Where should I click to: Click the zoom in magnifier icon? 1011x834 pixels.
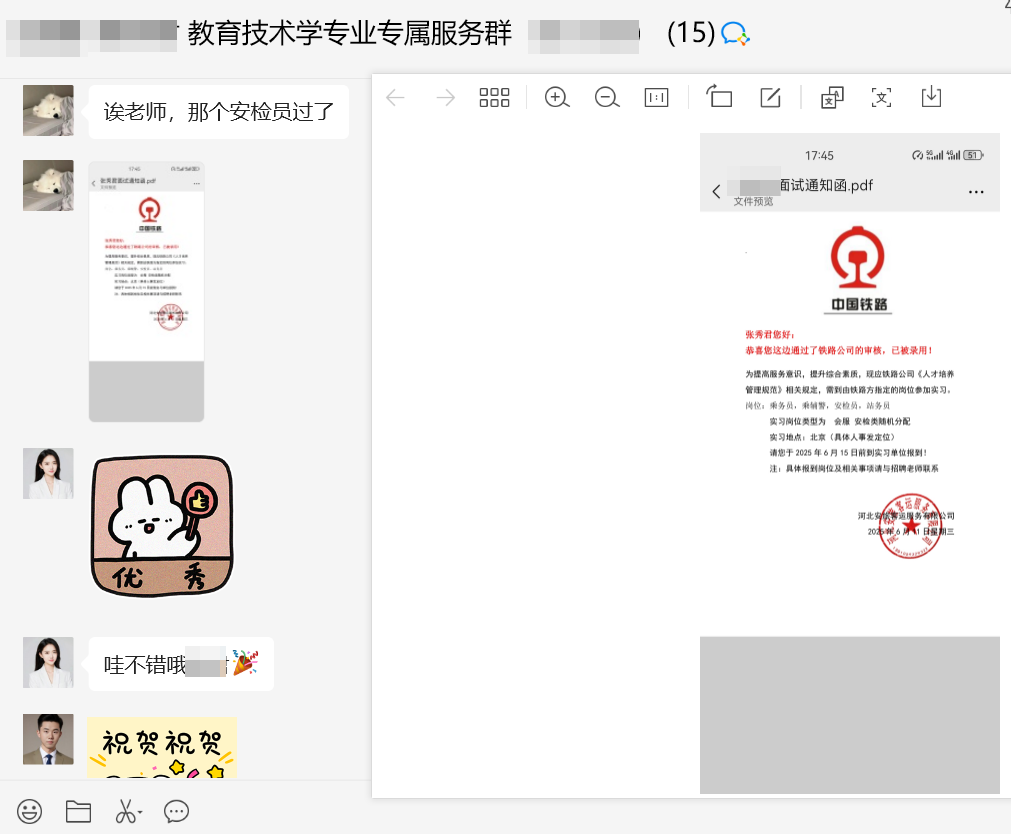(557, 97)
